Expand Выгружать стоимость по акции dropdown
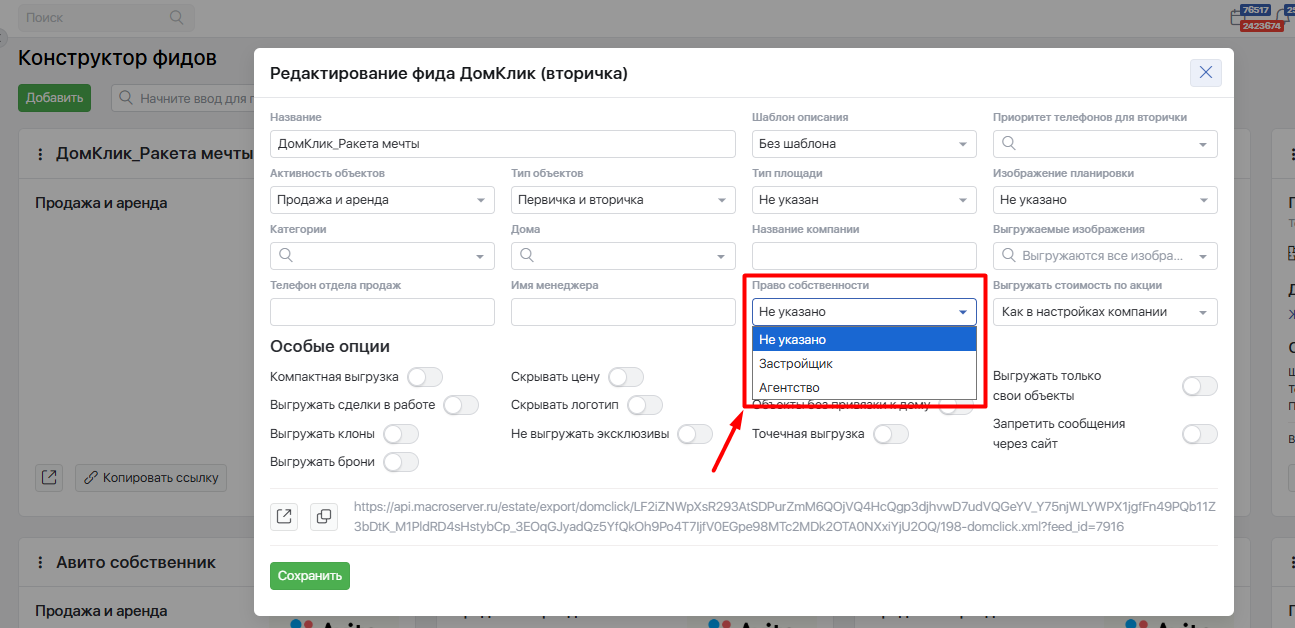Screen dimensions: 1295x628 (x=1105, y=312)
